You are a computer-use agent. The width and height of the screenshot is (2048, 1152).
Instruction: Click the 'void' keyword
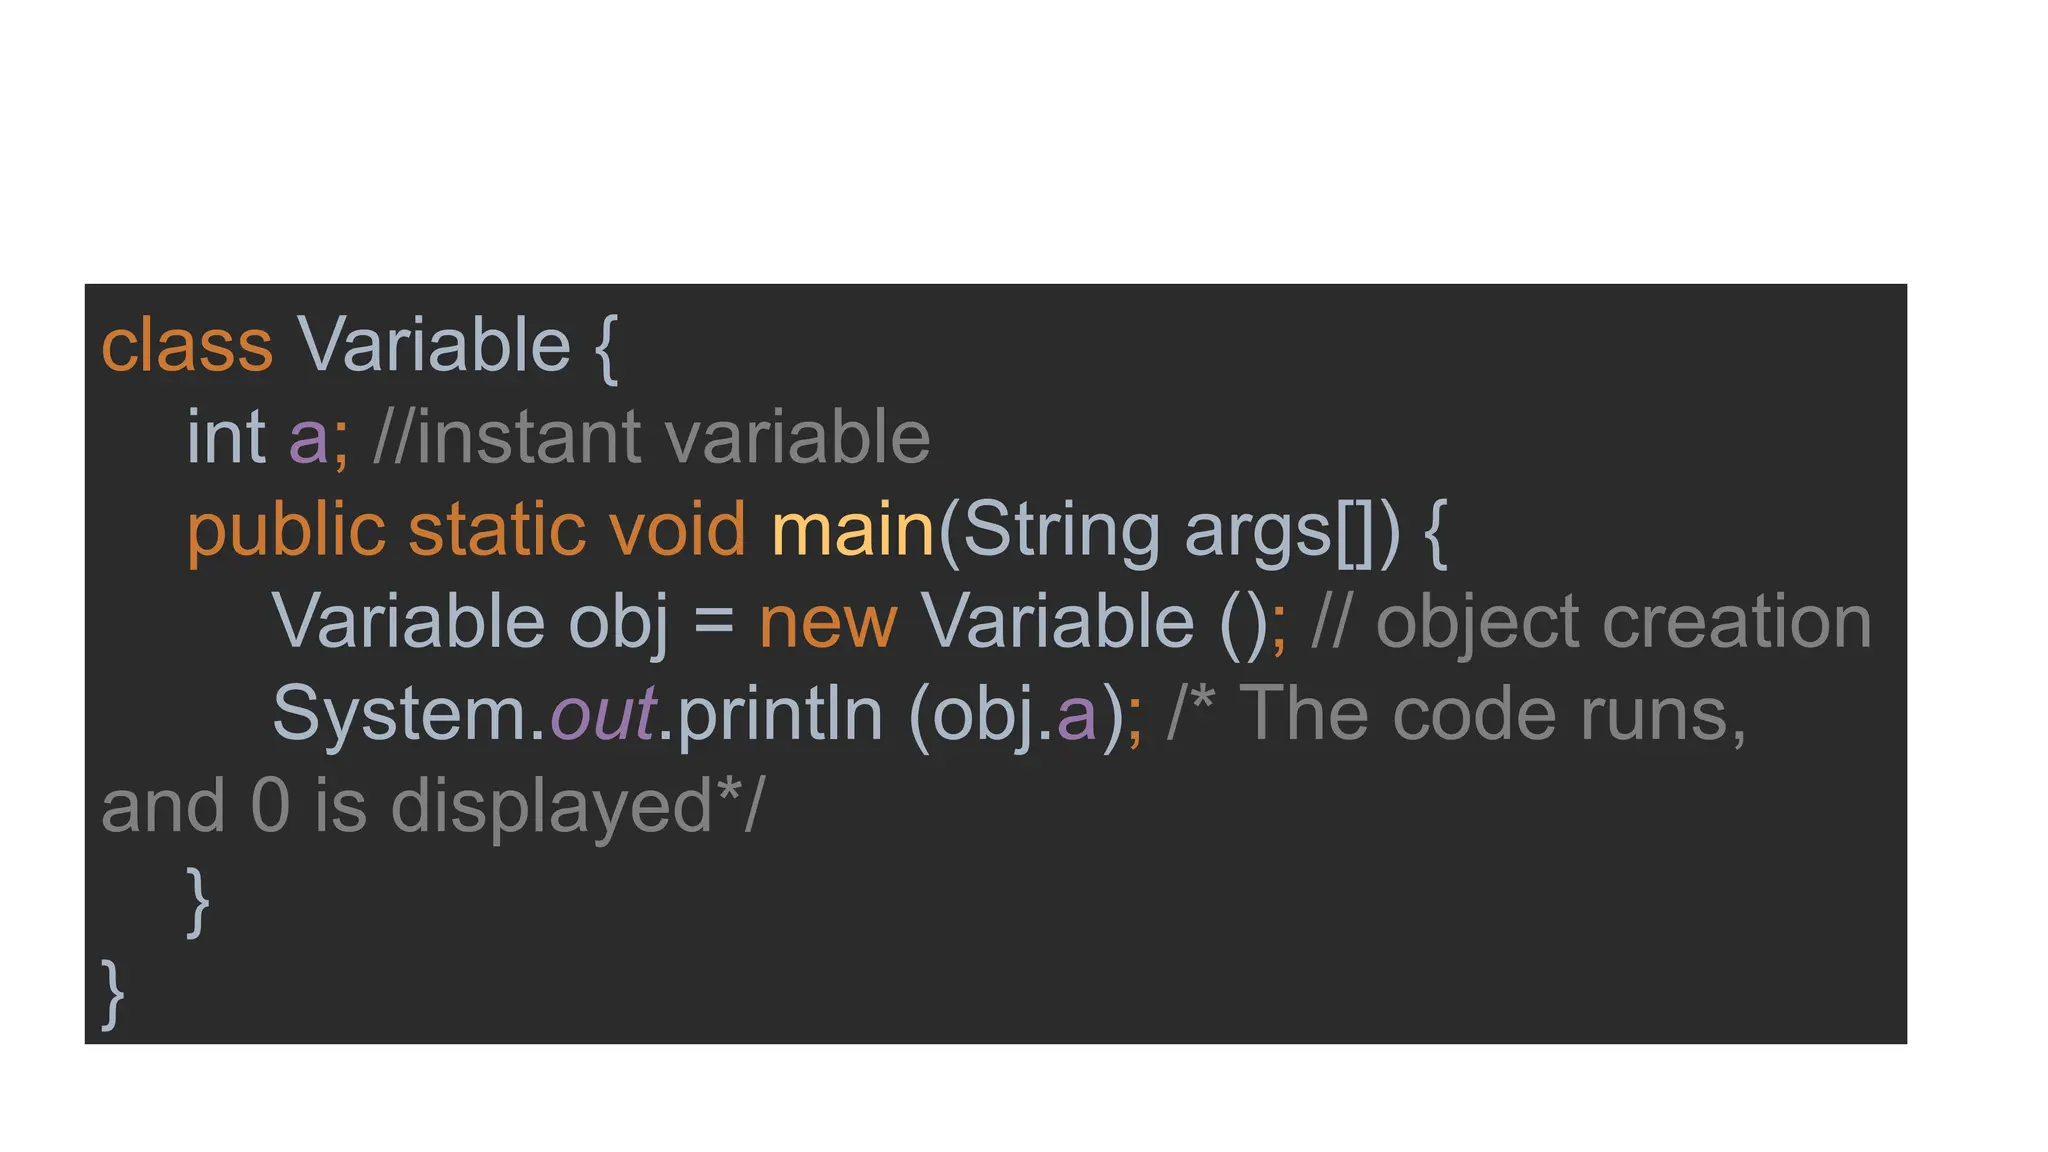(x=677, y=530)
